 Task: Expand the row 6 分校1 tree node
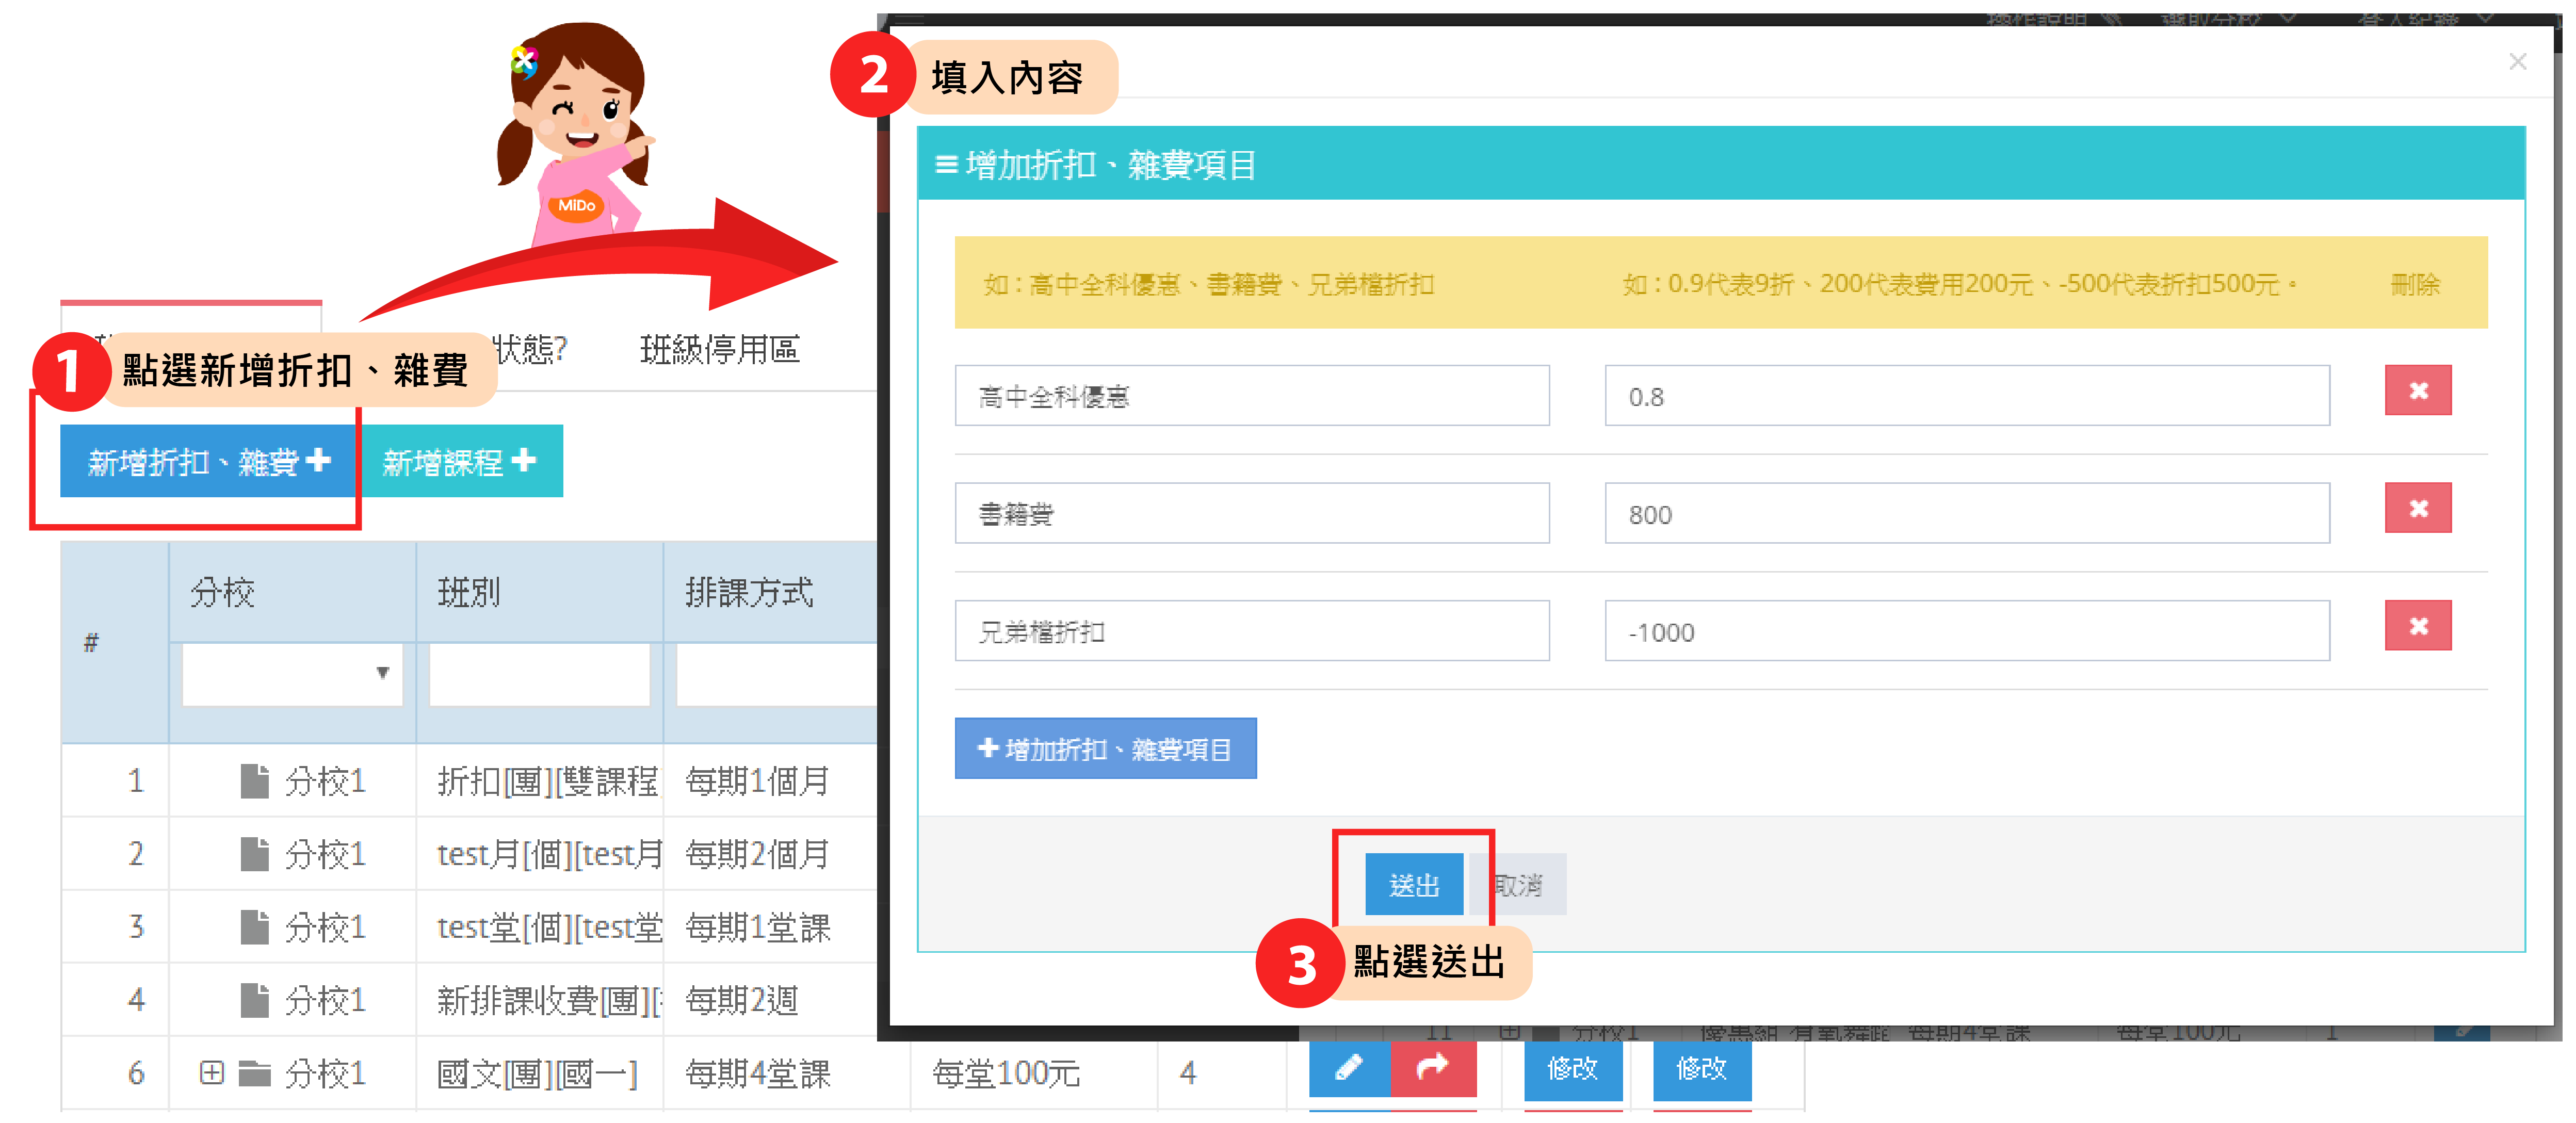point(211,1073)
